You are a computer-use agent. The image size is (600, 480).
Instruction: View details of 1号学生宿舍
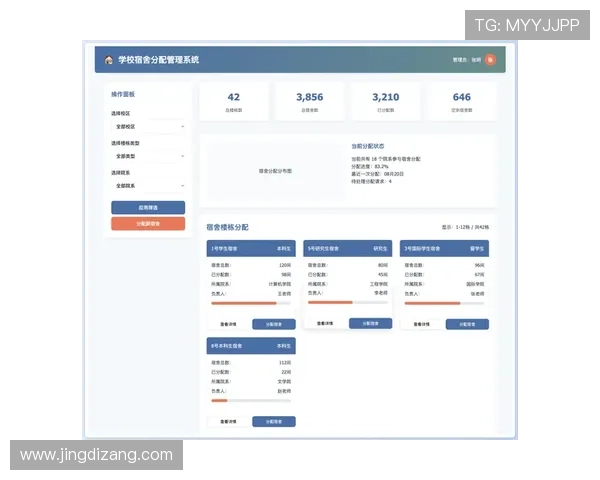[x=228, y=324]
